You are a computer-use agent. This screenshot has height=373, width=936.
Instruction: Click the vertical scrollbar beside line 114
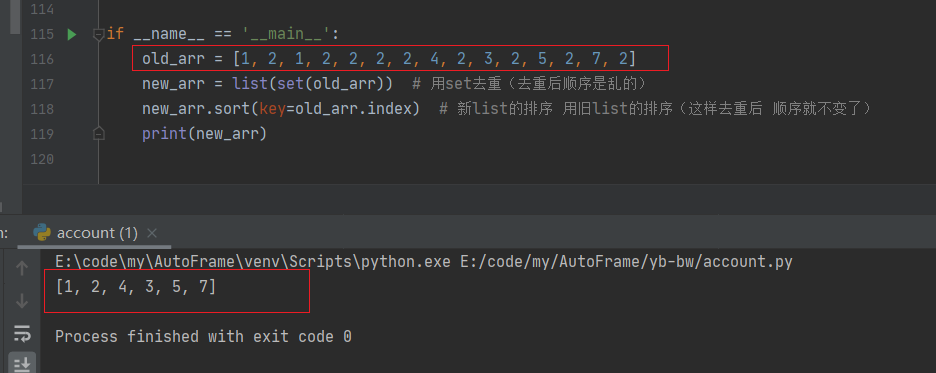[x=15, y=17]
